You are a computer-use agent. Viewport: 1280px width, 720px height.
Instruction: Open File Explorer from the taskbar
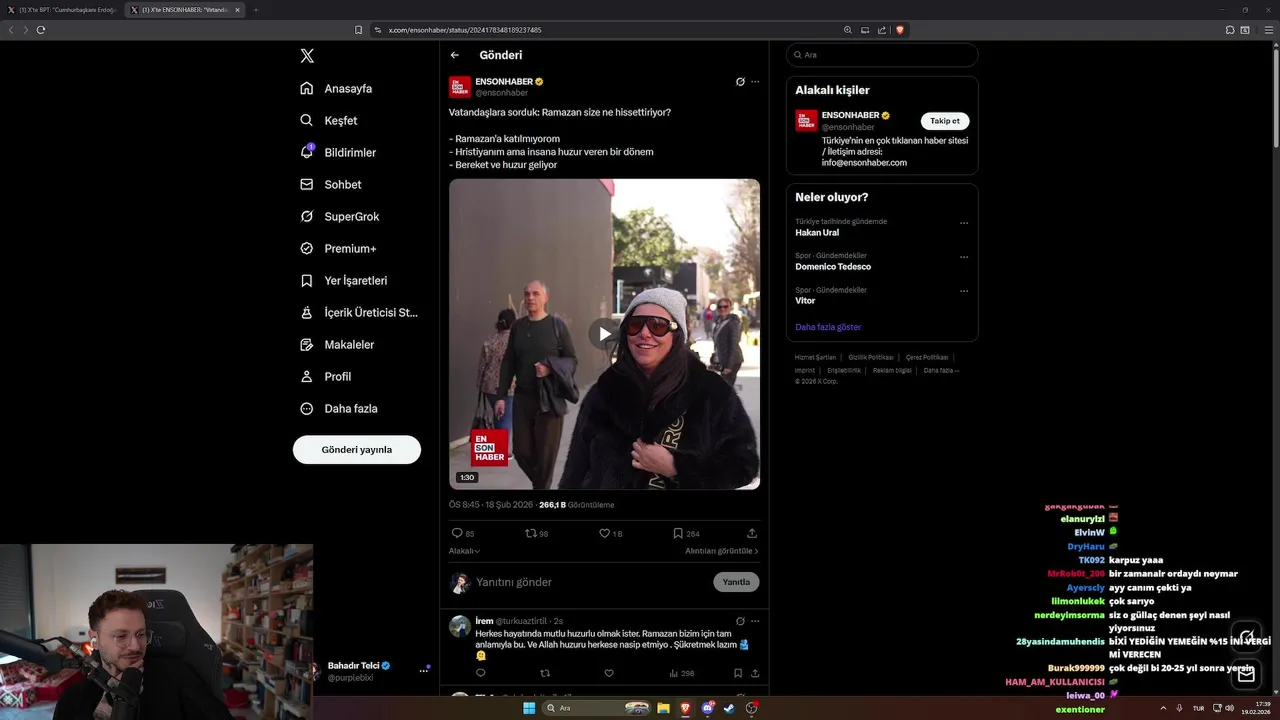(x=663, y=708)
